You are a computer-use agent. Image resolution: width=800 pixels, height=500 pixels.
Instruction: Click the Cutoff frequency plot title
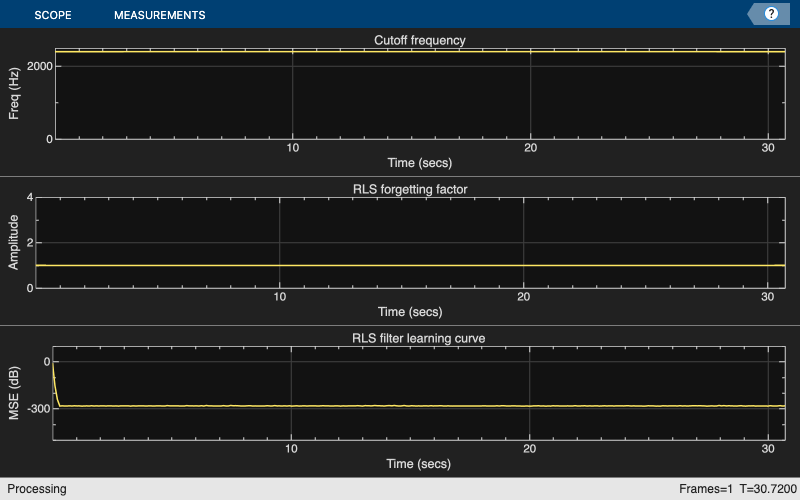pos(419,40)
